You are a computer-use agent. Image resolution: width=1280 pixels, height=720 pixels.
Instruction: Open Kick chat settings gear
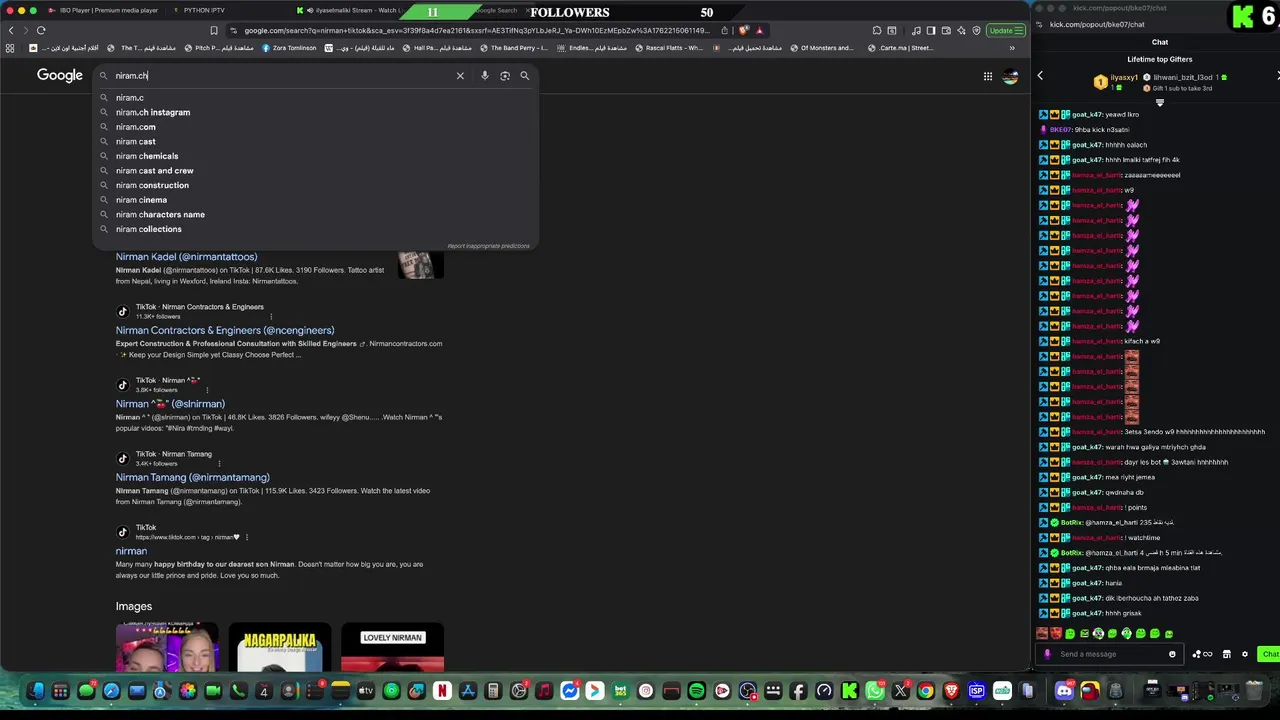[x=1245, y=654]
